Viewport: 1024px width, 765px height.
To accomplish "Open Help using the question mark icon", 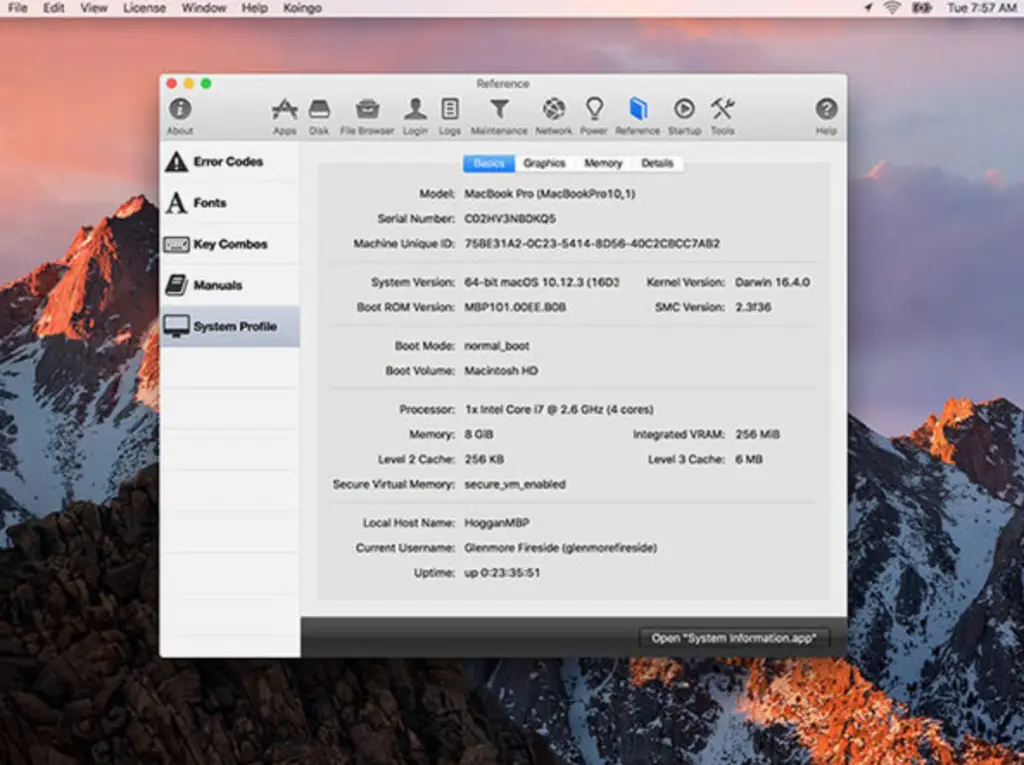I will (x=826, y=112).
